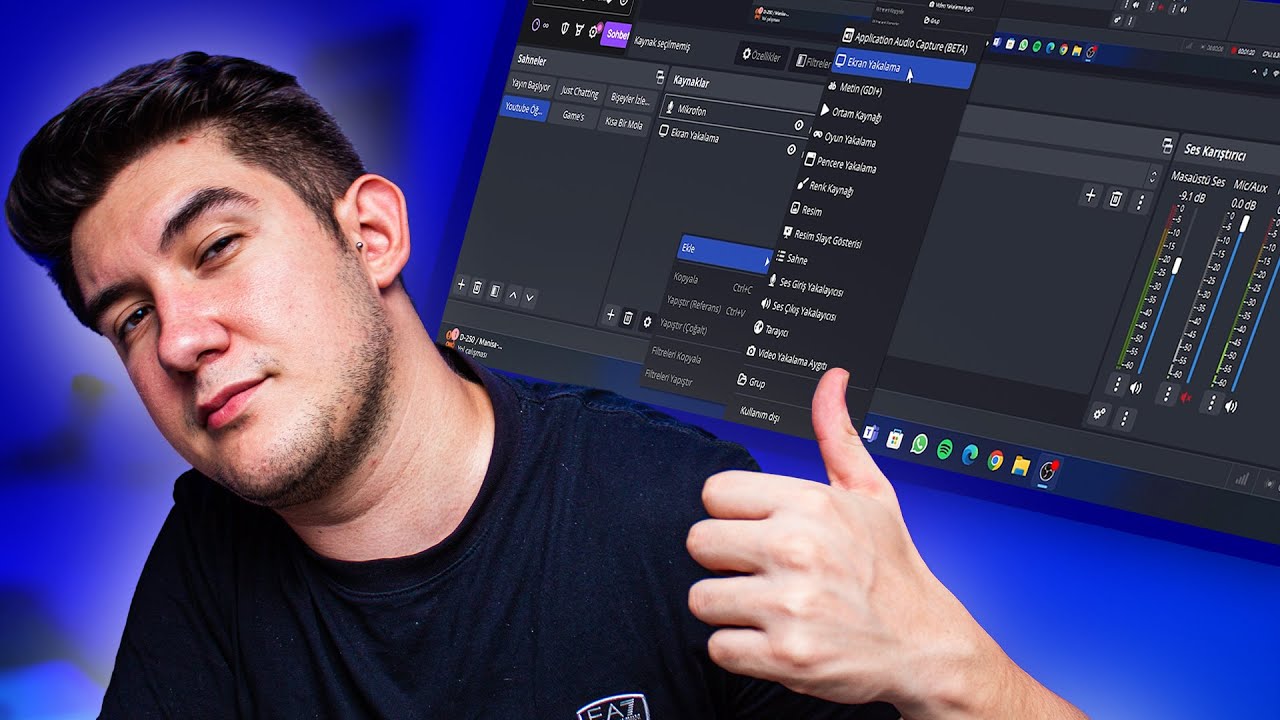Open three-dot menu beside middle panel trash
1280x720 pixels.
pyautogui.click(x=1140, y=202)
